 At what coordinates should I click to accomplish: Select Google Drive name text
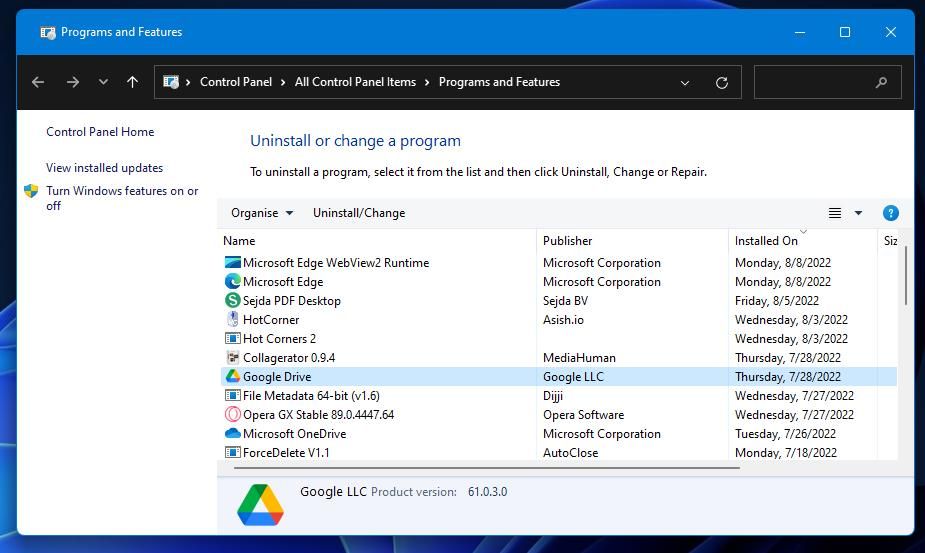pyautogui.click(x=277, y=377)
